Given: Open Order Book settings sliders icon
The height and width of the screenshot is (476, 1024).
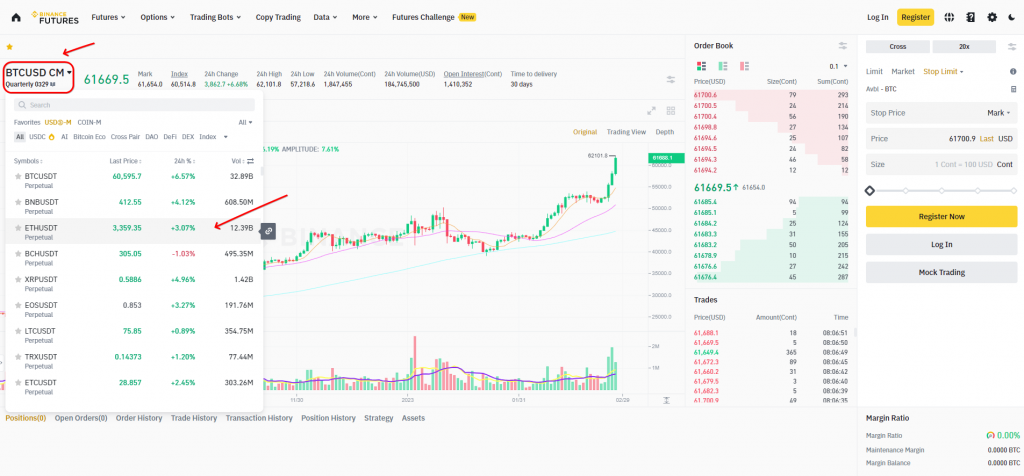Looking at the screenshot, I should pos(843,46).
